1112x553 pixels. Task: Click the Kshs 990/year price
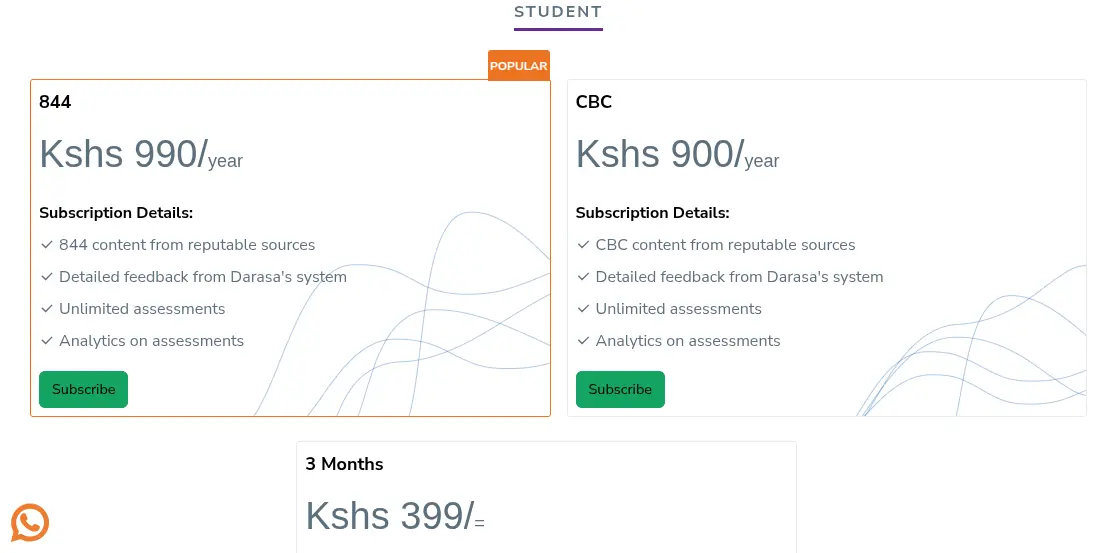(x=141, y=155)
